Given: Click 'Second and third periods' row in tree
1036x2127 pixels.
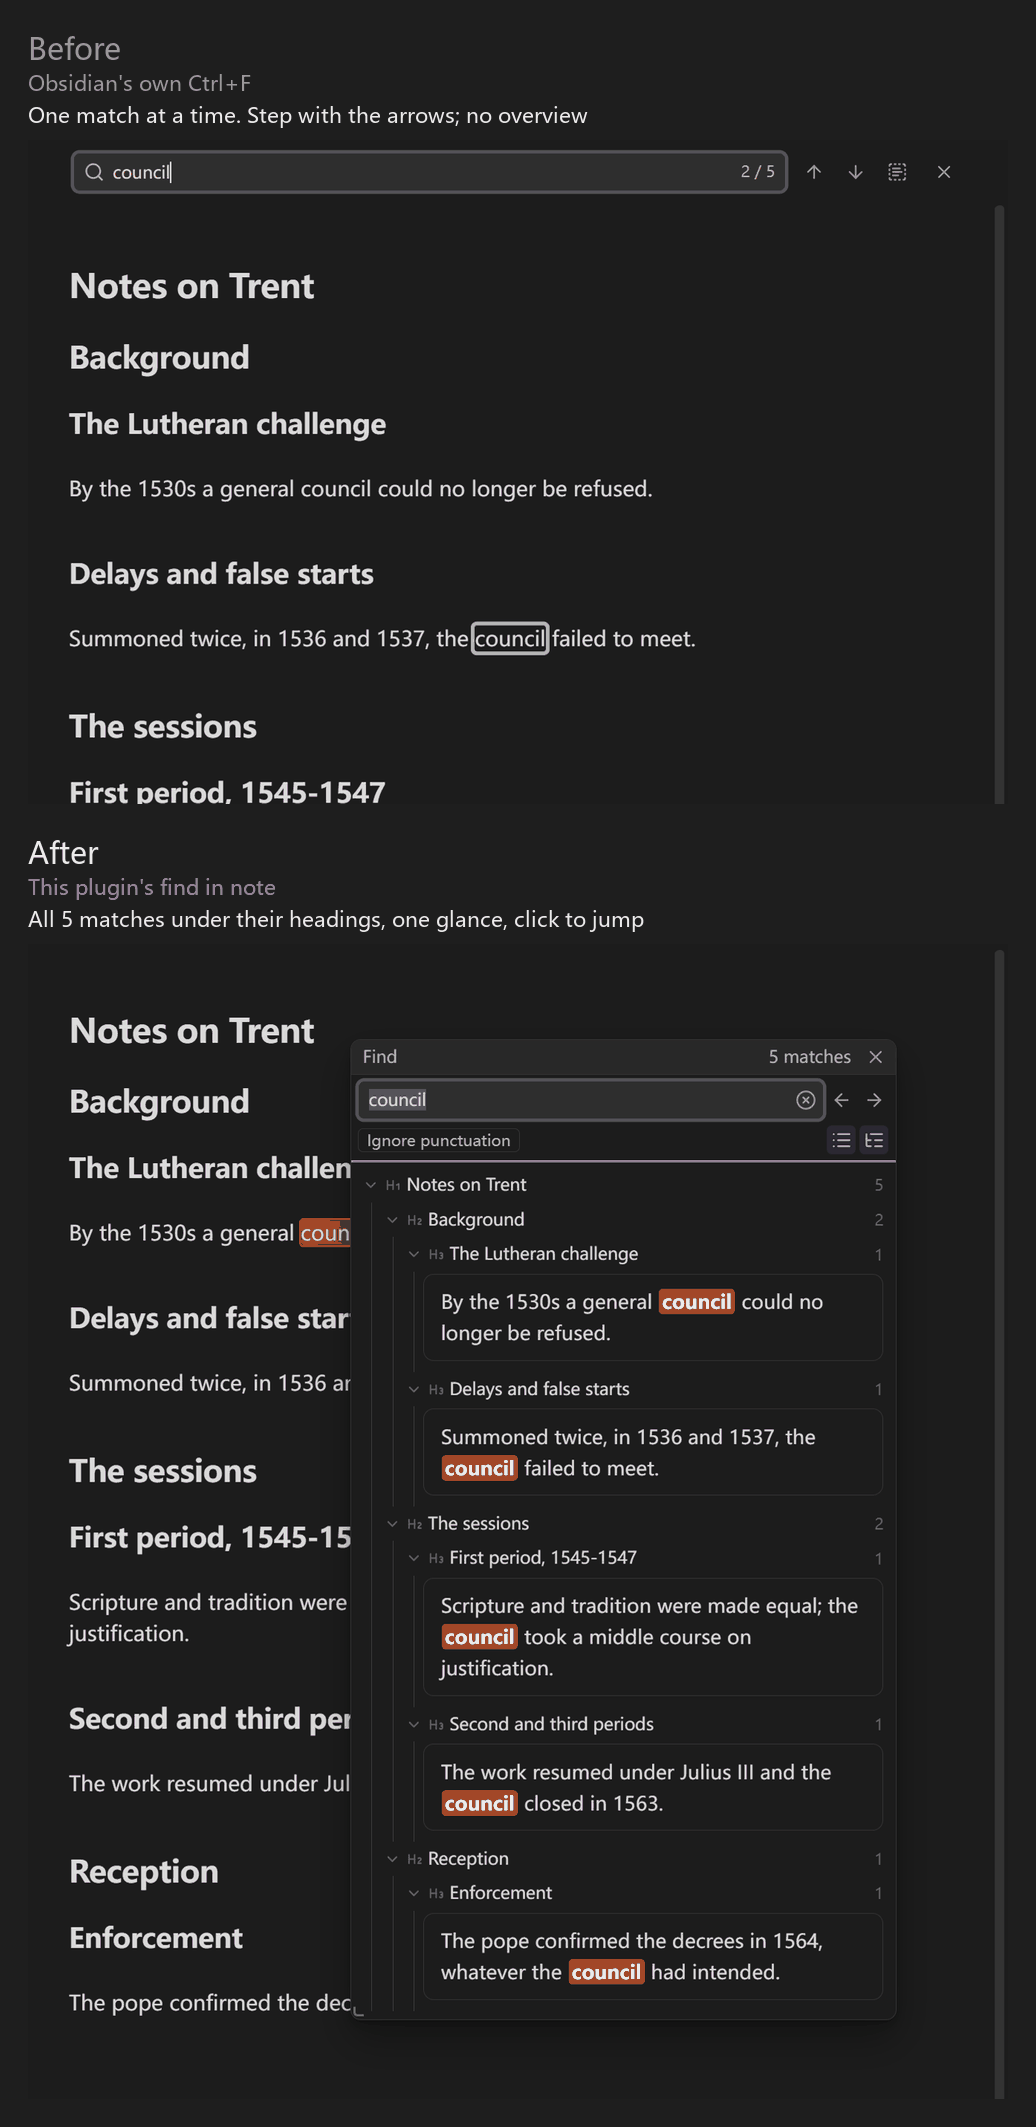Looking at the screenshot, I should pyautogui.click(x=645, y=1724).
